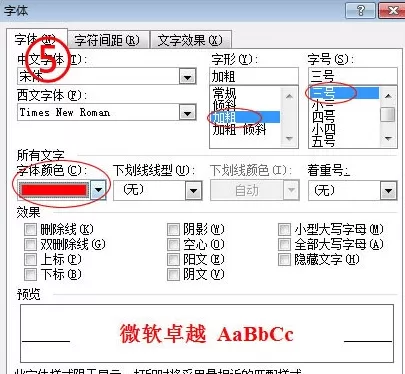Enable the 阳文 (E) checkbox
405x374 pixels.
click(173, 259)
